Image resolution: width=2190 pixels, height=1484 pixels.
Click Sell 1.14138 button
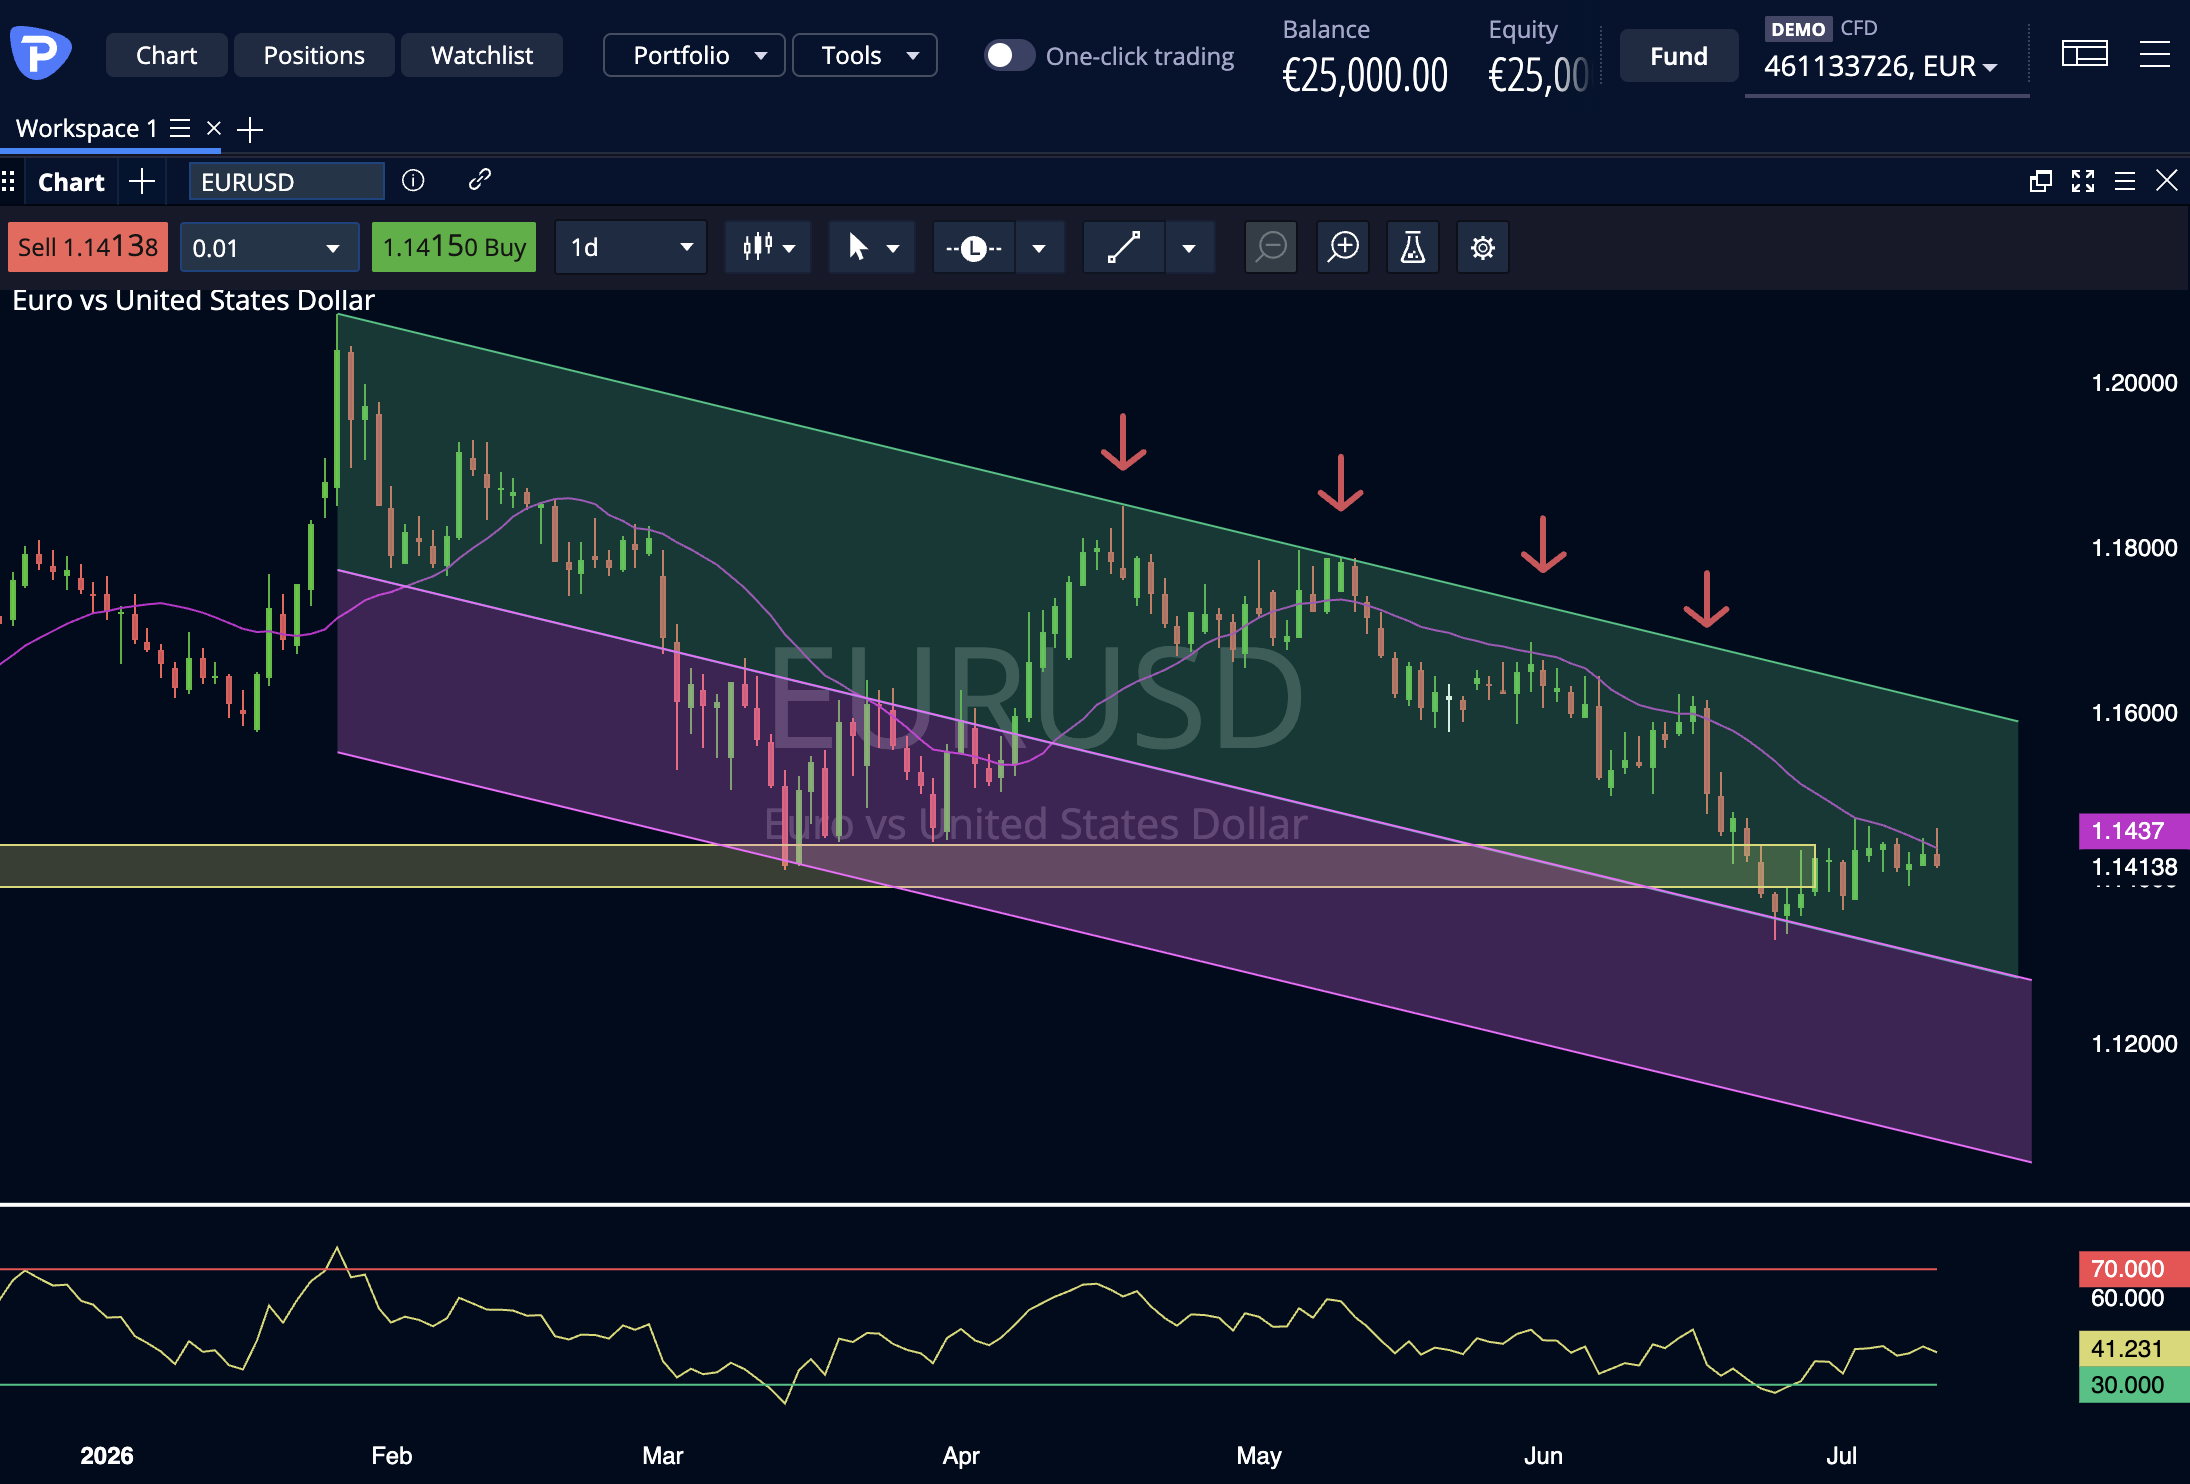click(87, 247)
